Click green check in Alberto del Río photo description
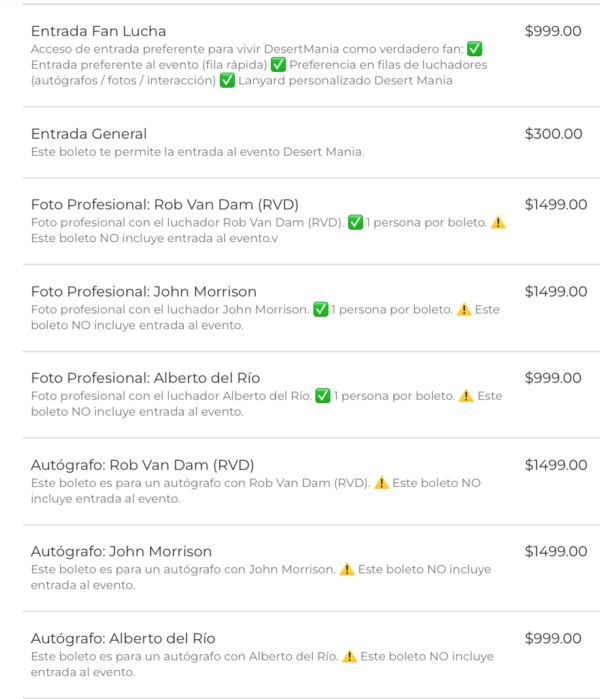 (x=323, y=396)
